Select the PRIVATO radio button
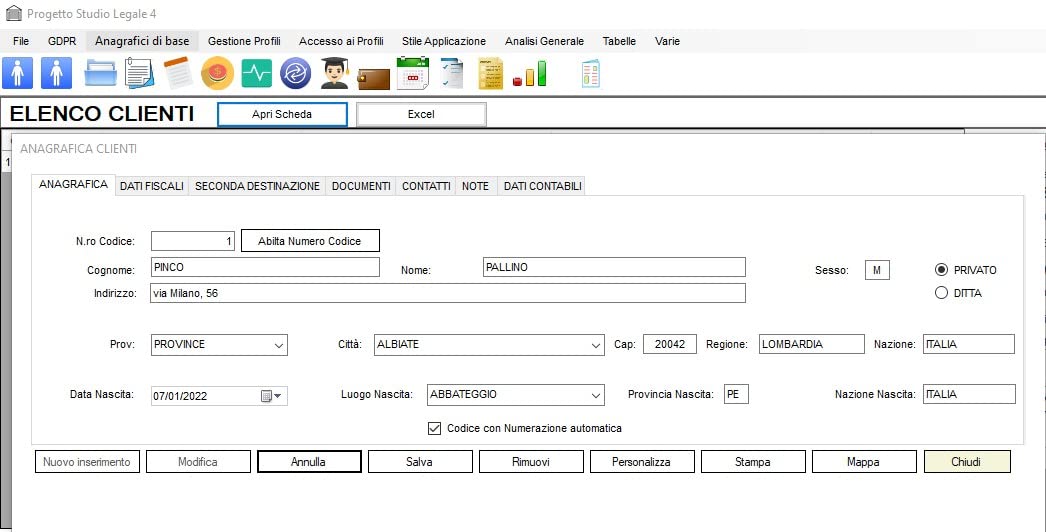Screen dimensions: 1046x532 point(941,270)
